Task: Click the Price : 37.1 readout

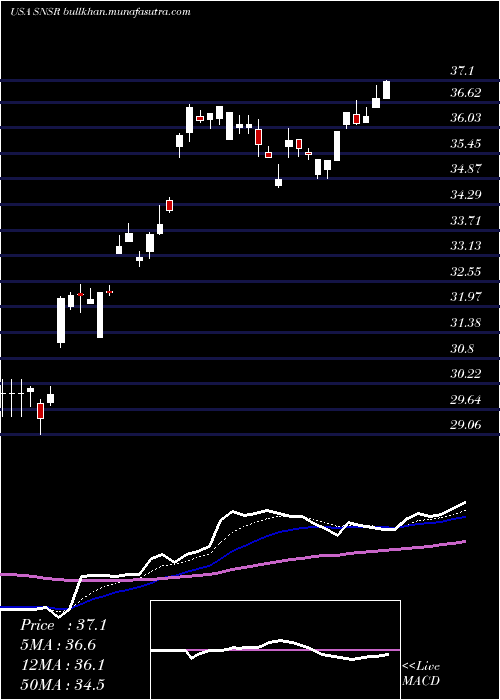Action: click(x=63, y=625)
